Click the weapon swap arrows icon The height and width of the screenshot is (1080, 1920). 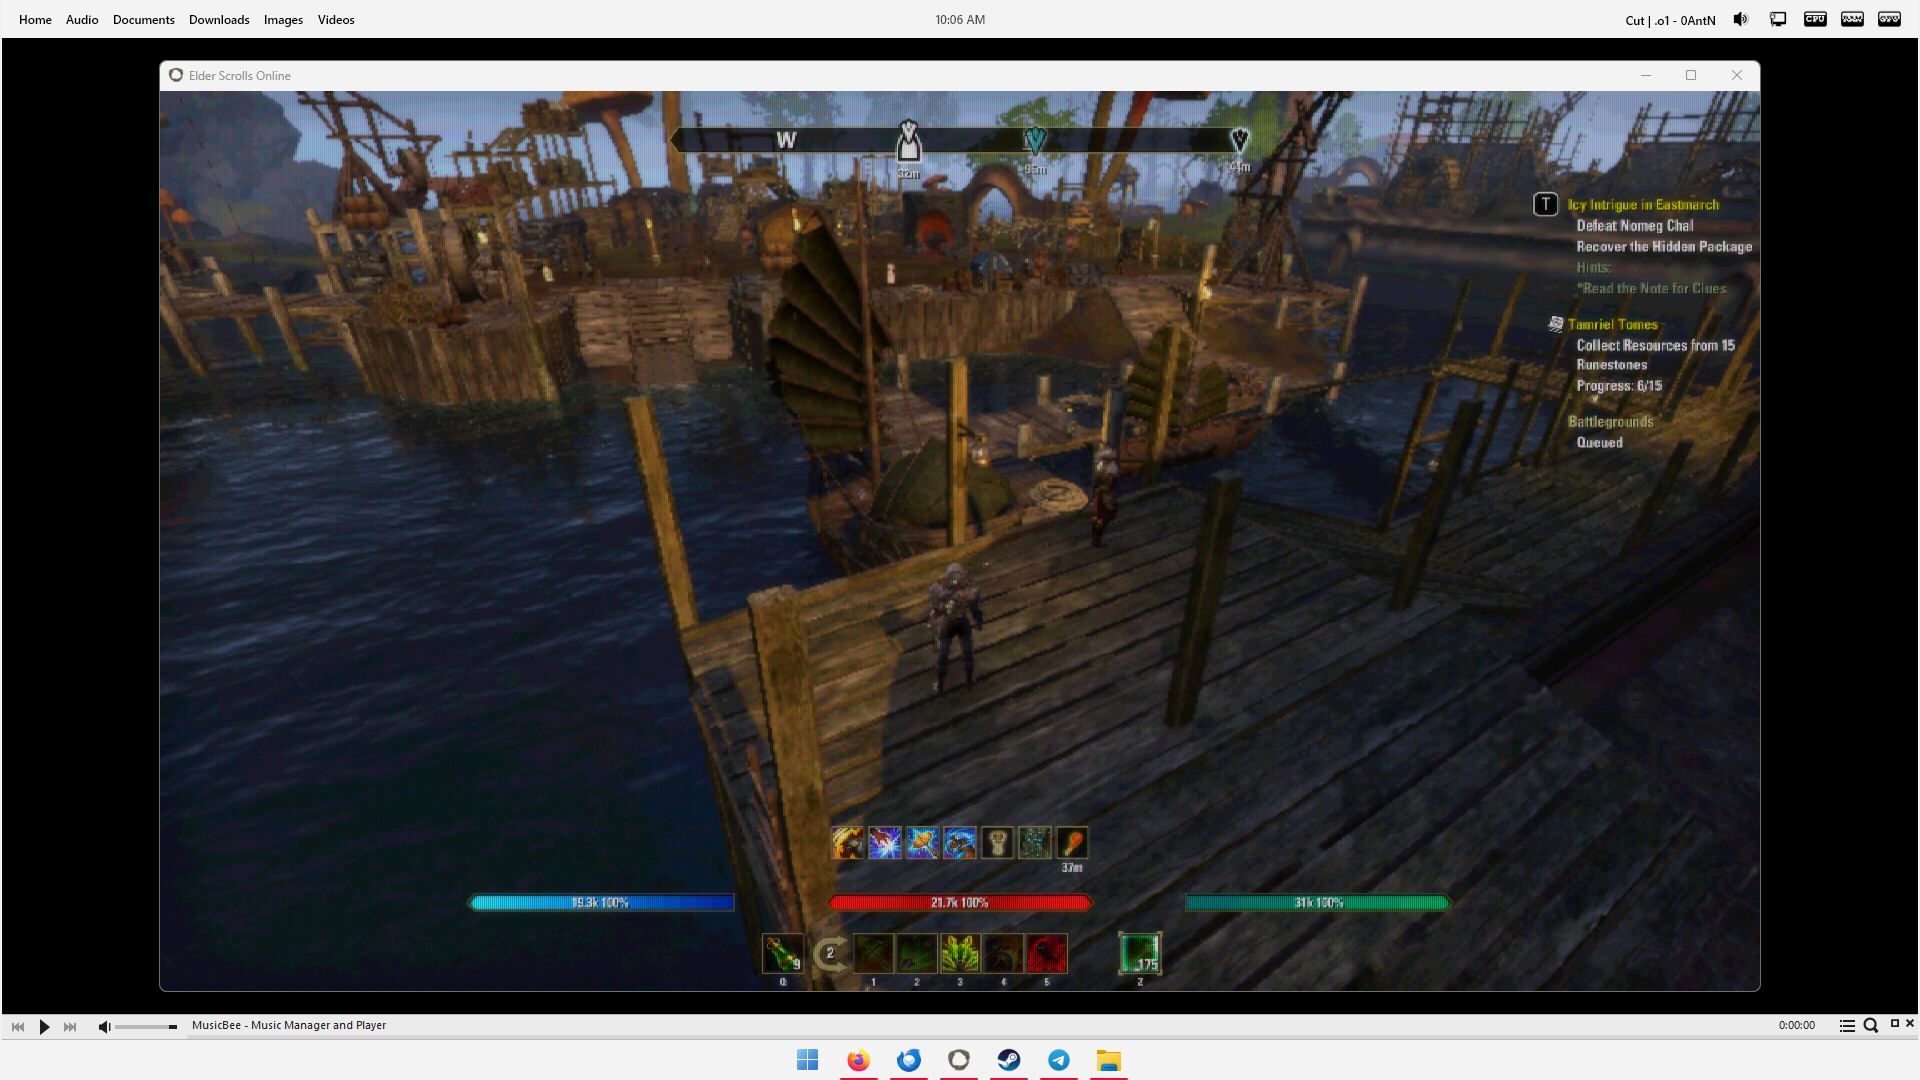[829, 954]
